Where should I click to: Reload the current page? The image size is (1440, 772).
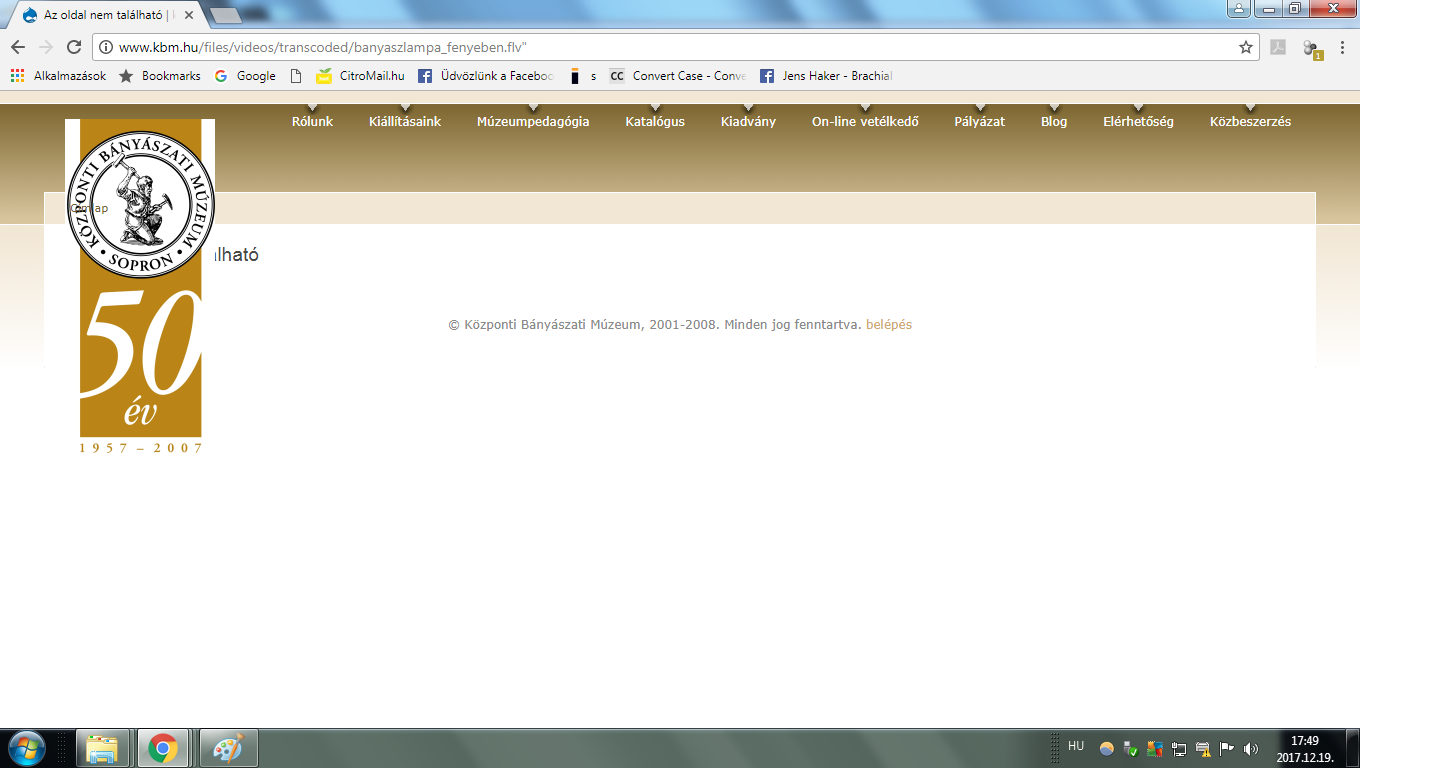click(73, 47)
